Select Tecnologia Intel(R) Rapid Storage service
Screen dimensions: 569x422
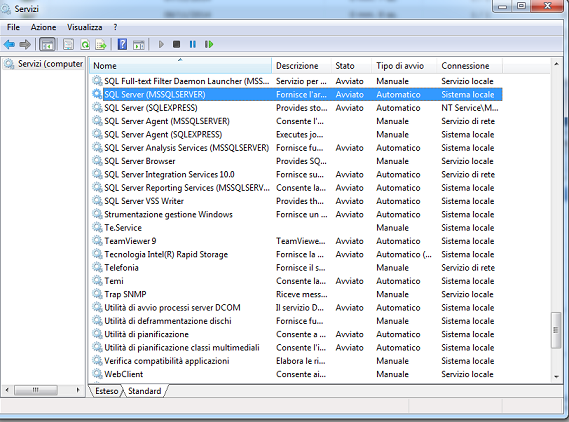pos(296,254)
